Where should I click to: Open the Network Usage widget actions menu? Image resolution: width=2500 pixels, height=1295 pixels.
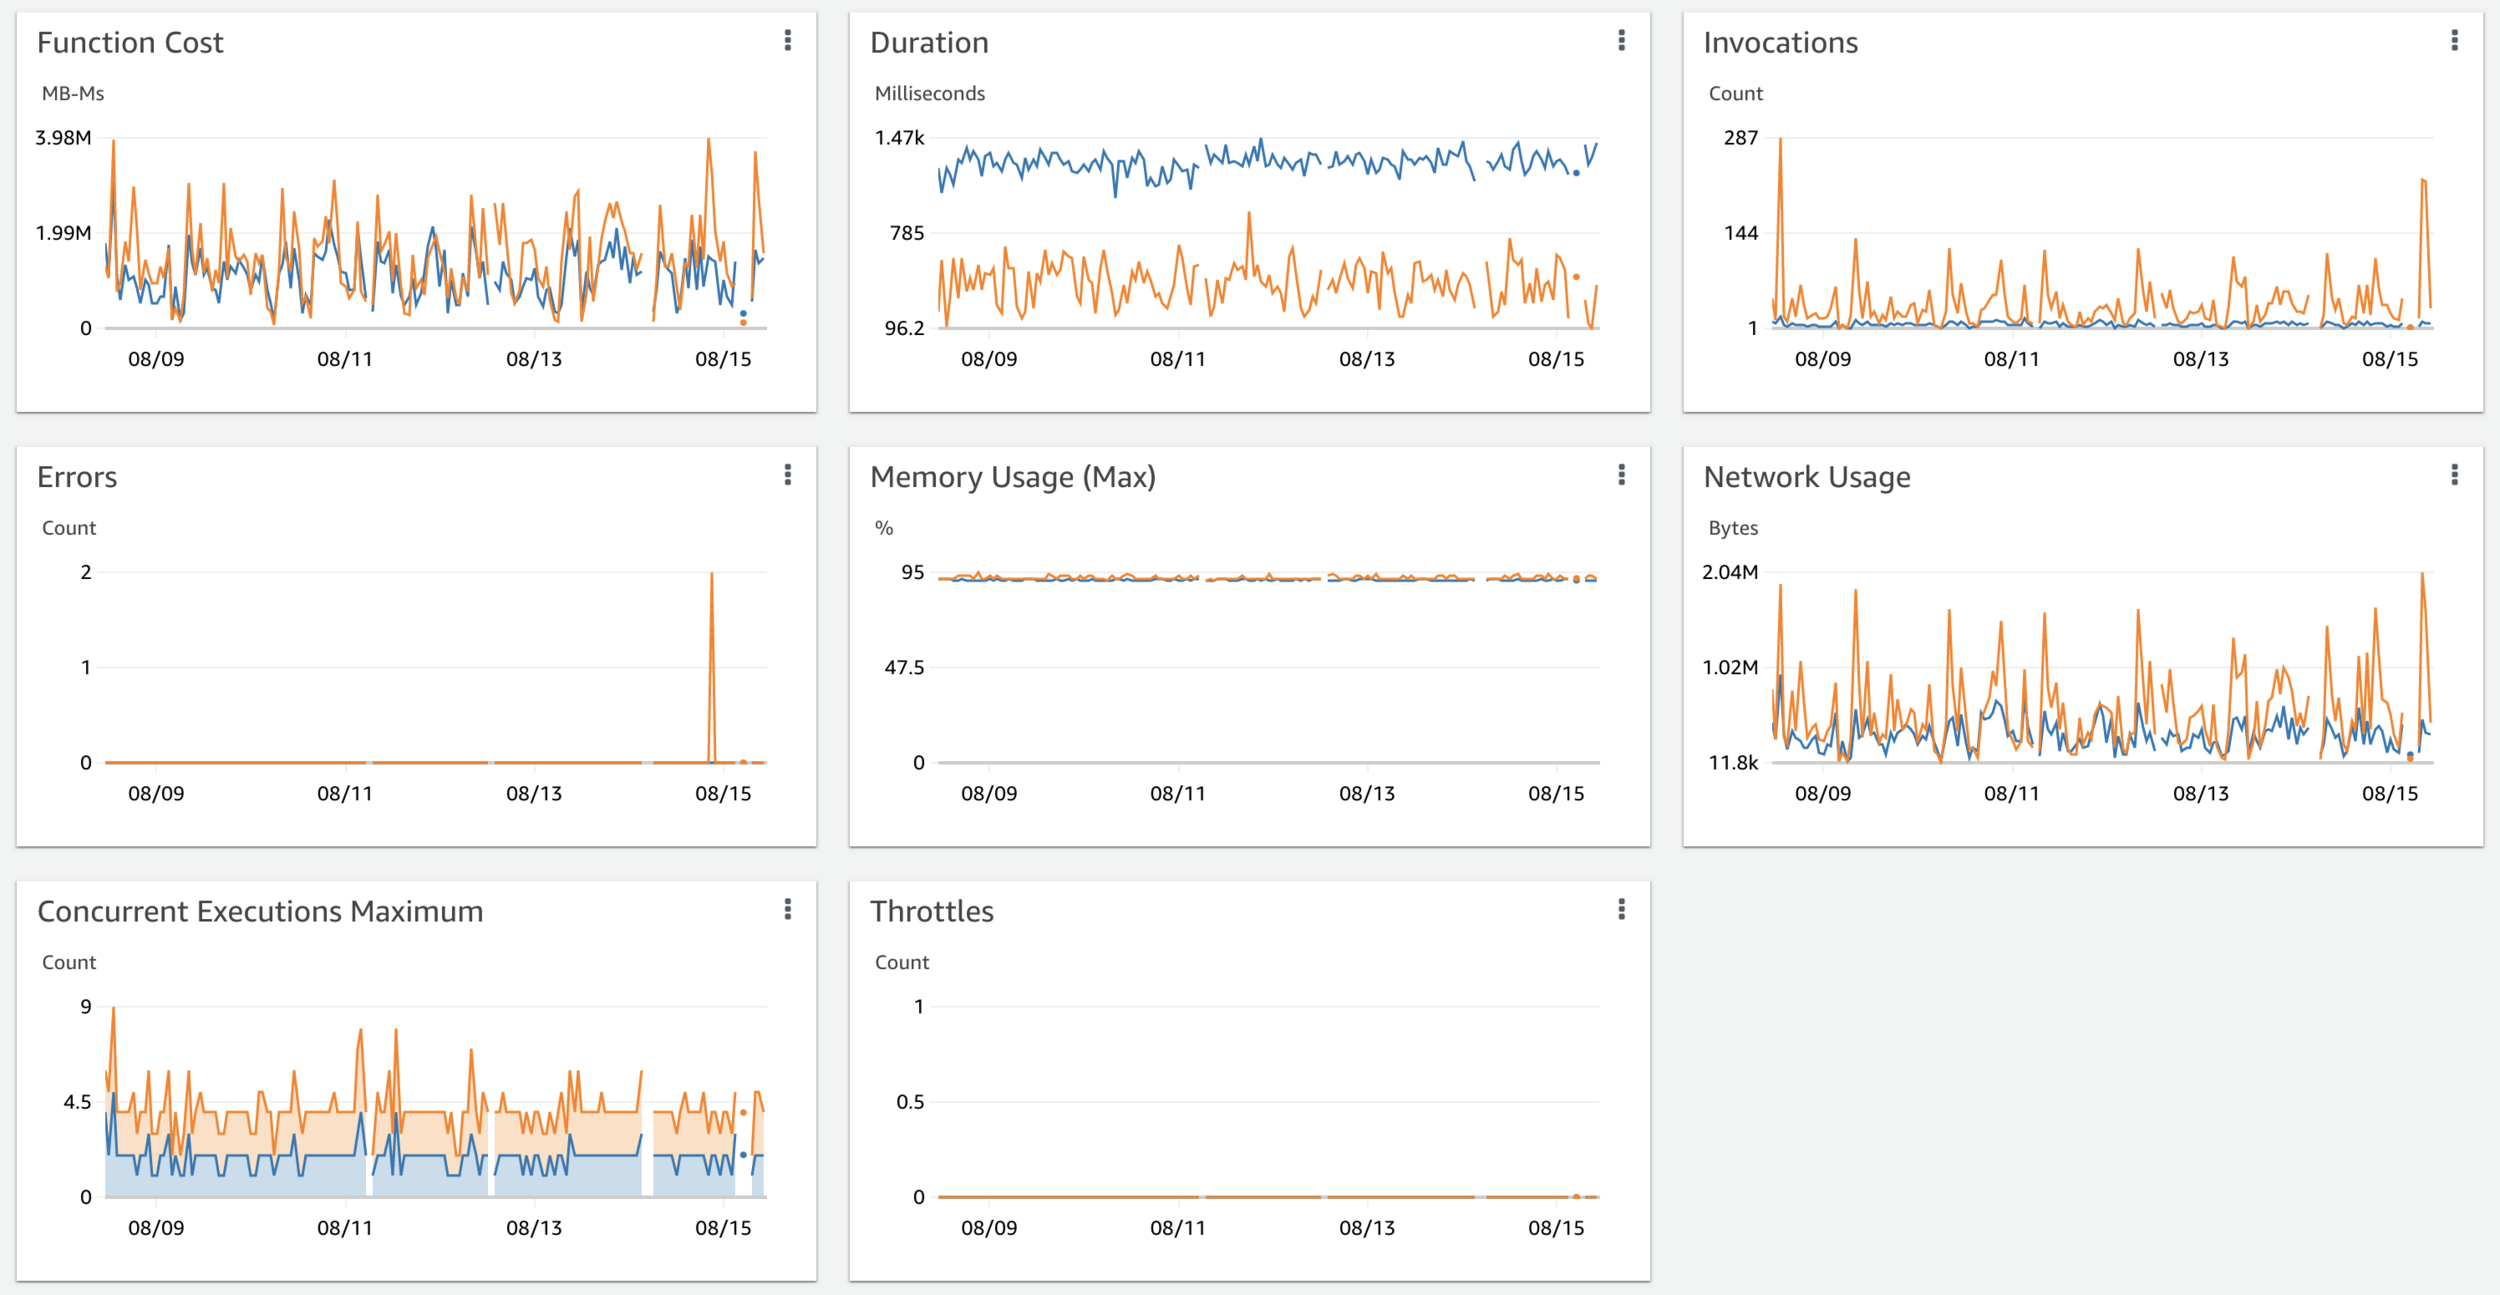[2454, 475]
